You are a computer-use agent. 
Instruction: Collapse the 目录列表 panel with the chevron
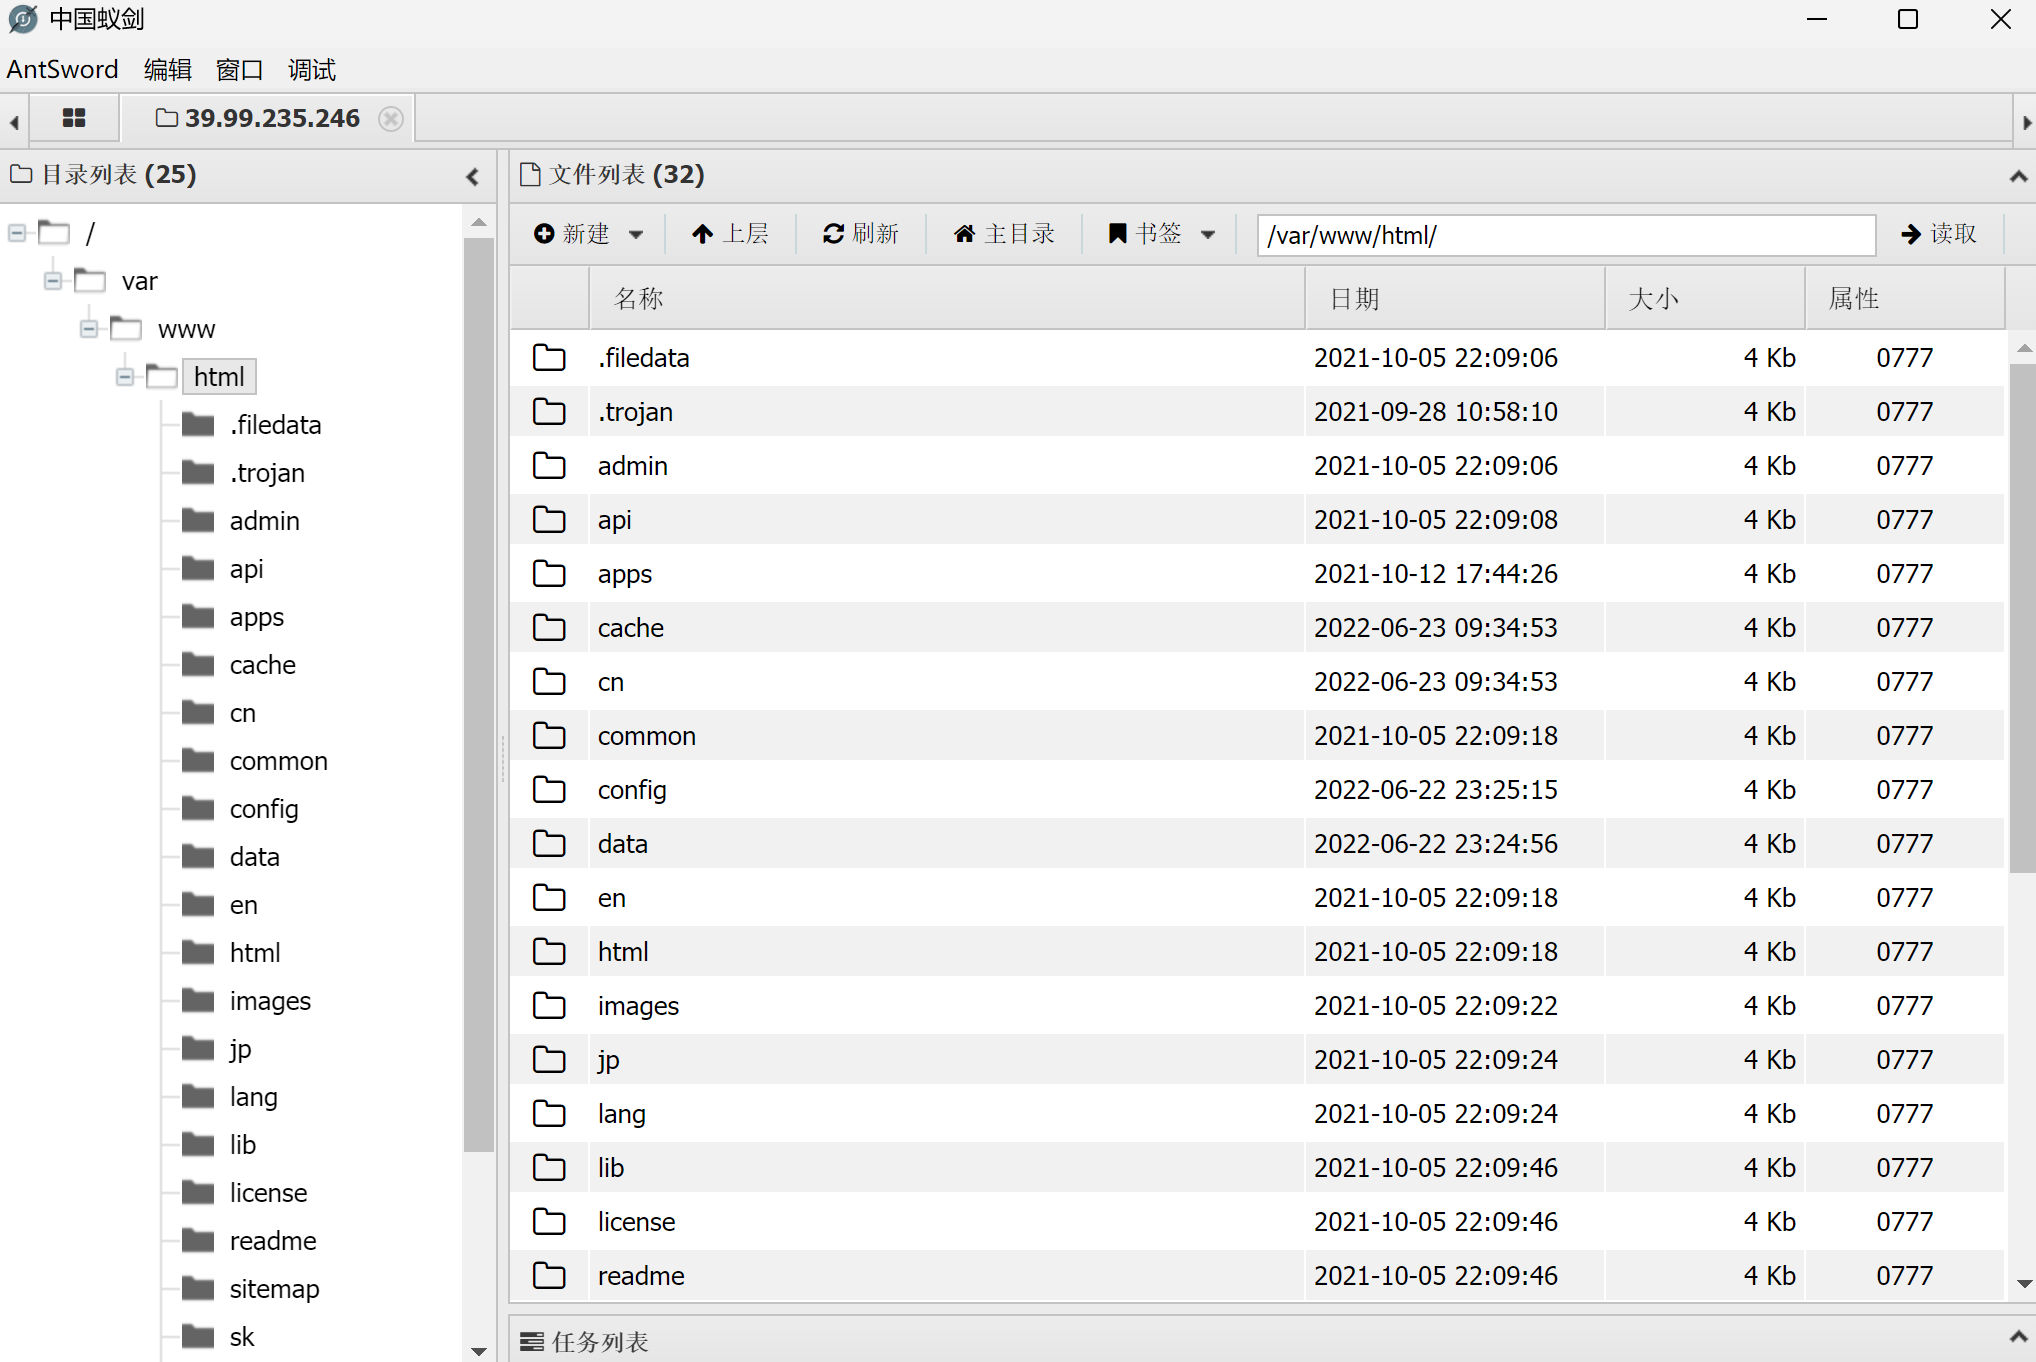[473, 177]
